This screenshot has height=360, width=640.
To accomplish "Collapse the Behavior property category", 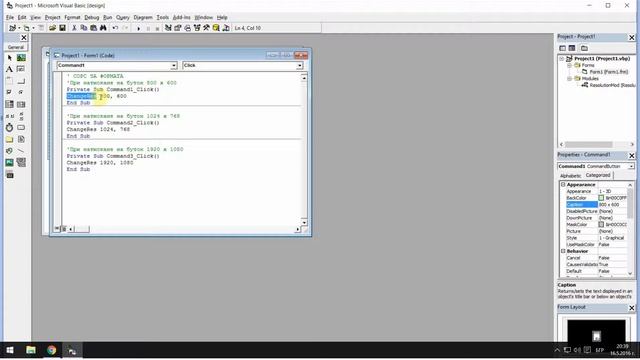I will click(x=563, y=251).
